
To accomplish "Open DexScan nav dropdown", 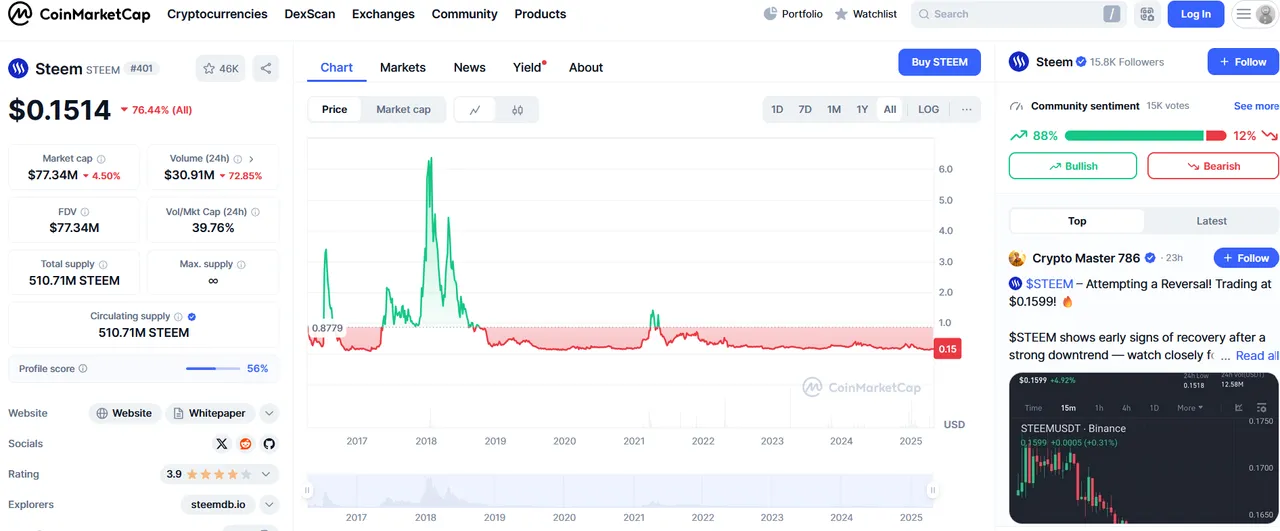I will coord(310,14).
